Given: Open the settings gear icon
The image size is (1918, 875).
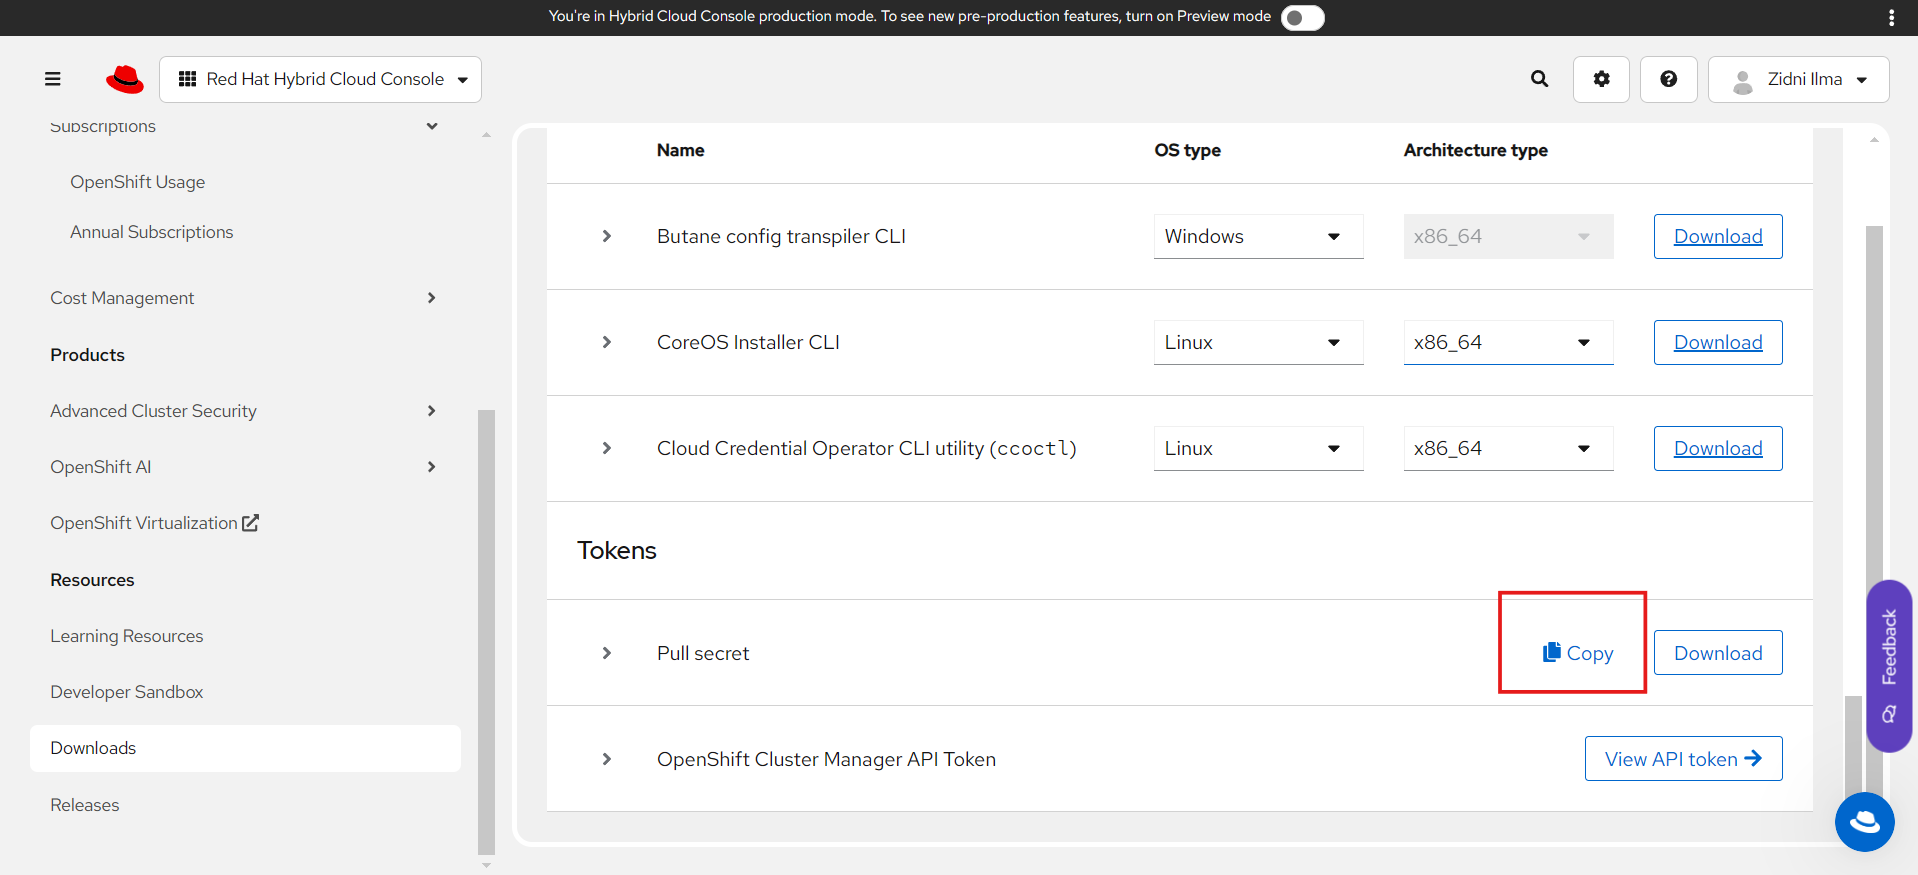Looking at the screenshot, I should coord(1601,79).
